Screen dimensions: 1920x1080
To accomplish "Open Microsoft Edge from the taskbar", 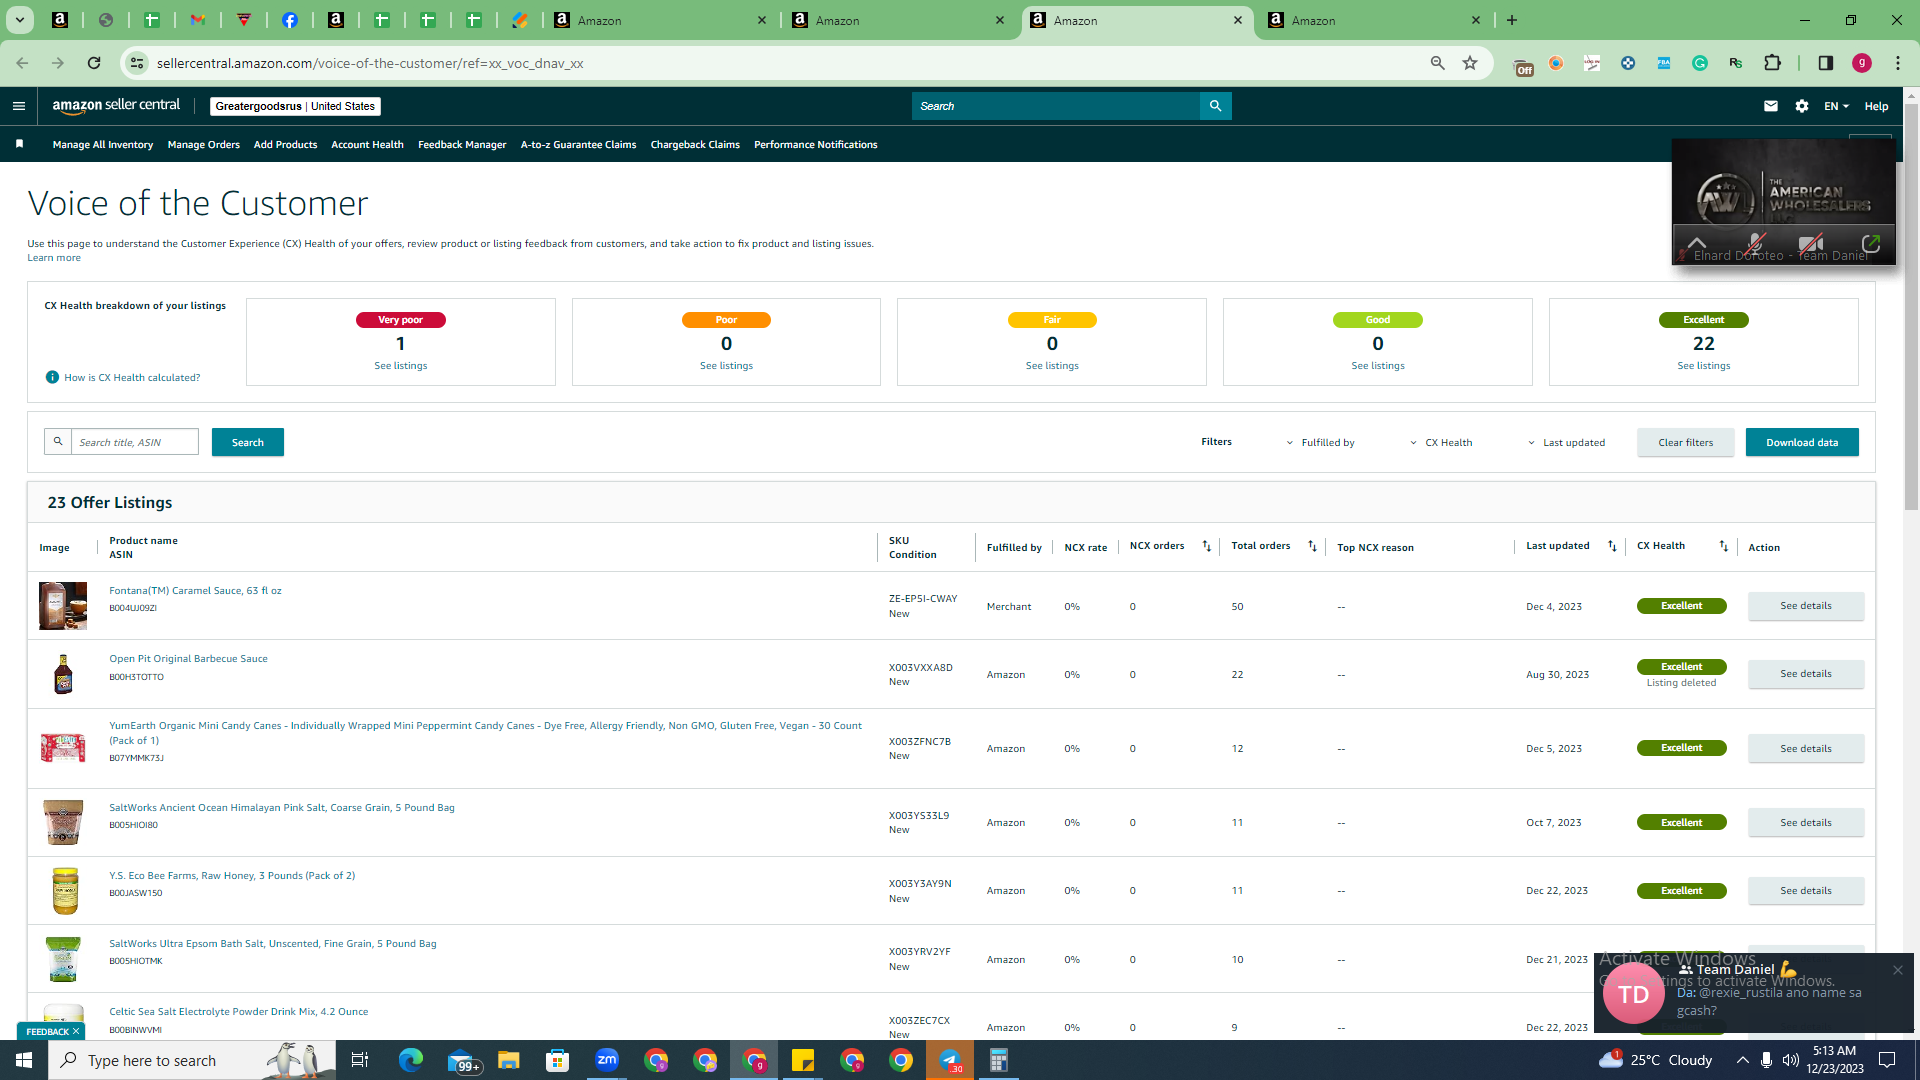I will 410,1060.
